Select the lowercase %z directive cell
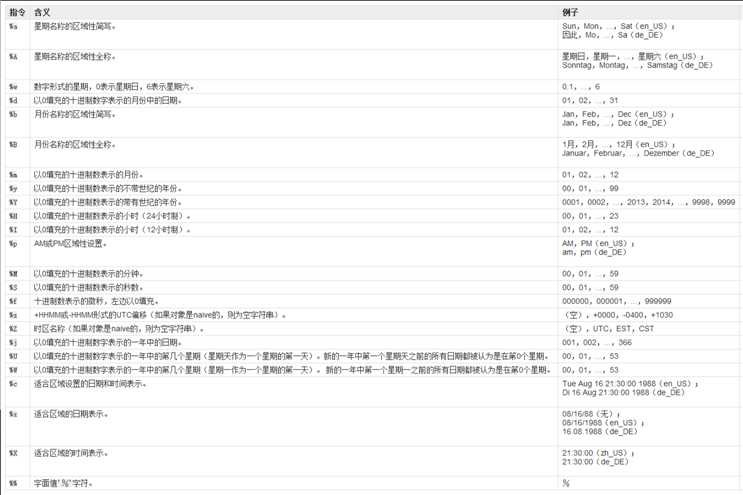This screenshot has width=743, height=495. coord(13,315)
